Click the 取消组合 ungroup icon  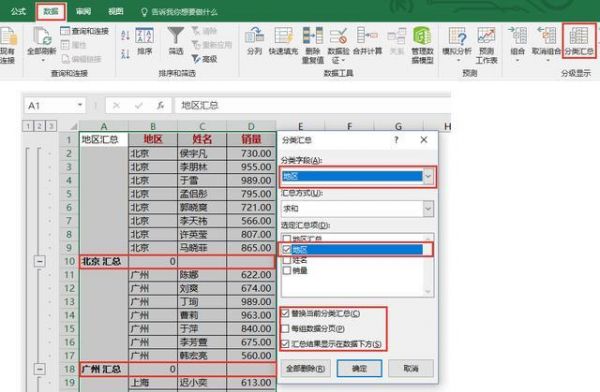pos(546,37)
